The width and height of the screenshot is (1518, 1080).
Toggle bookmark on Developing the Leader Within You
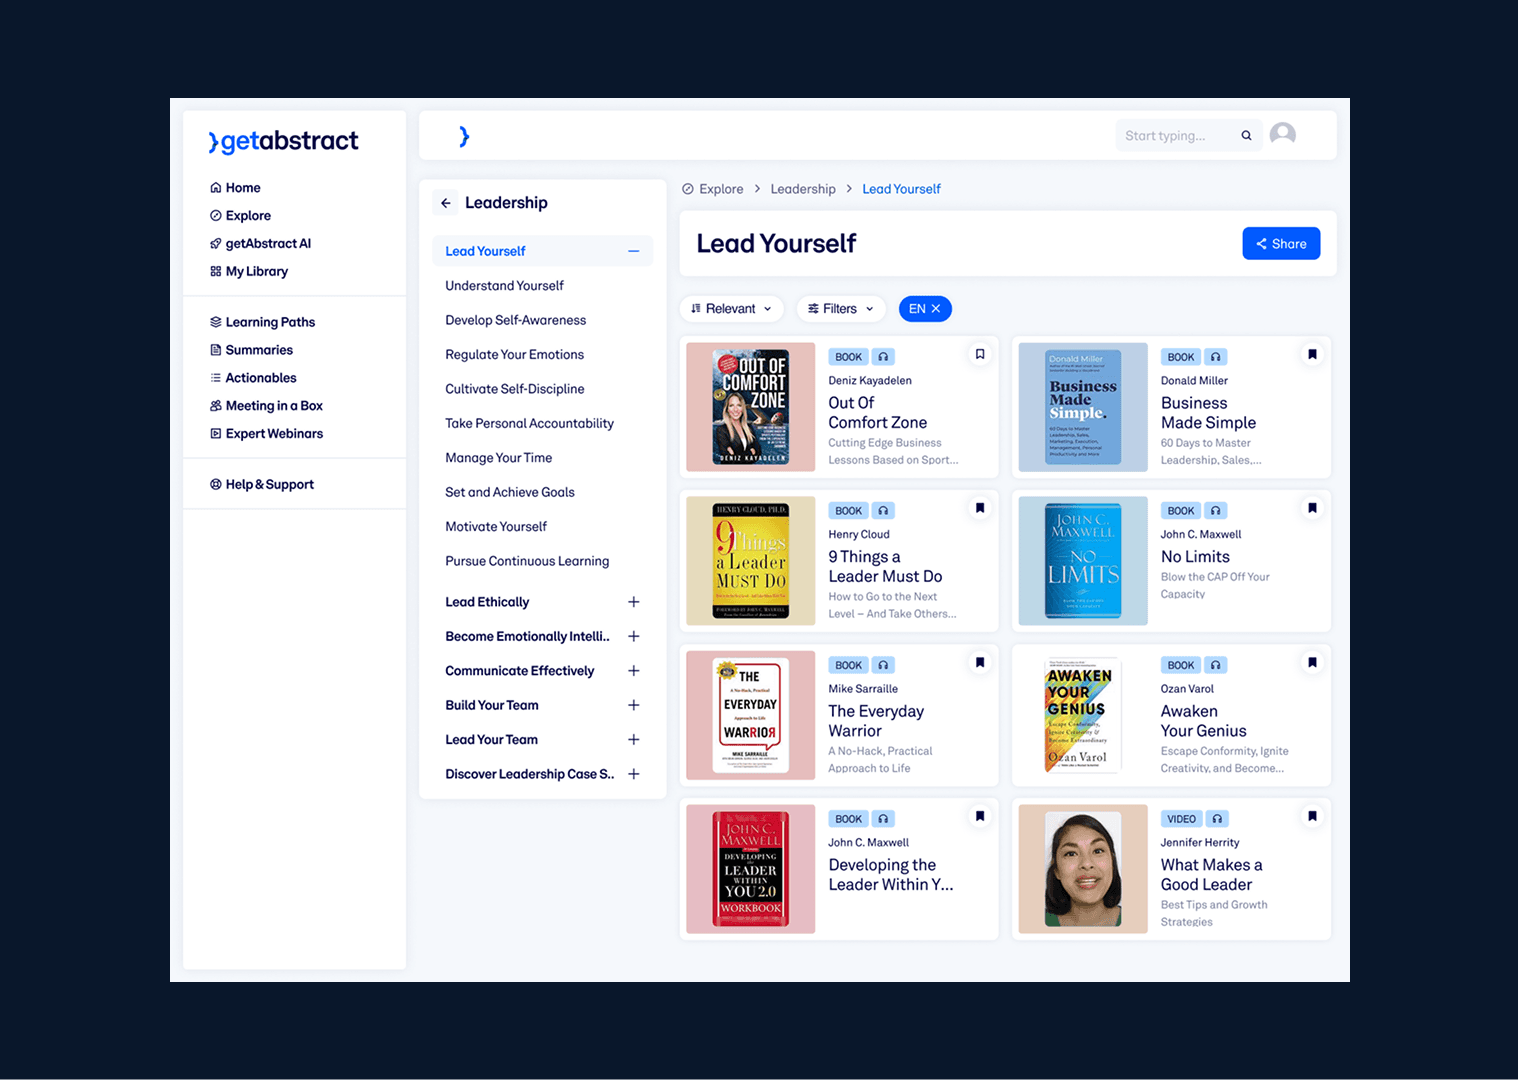[x=980, y=816]
